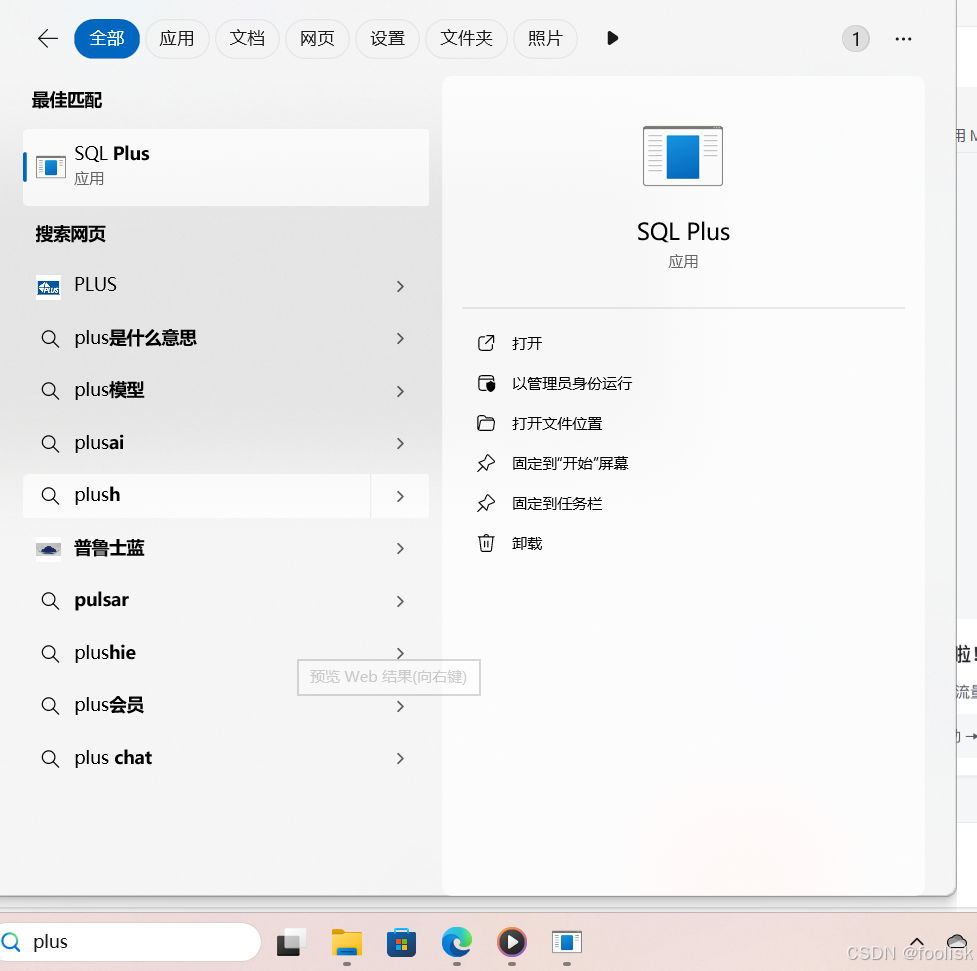The height and width of the screenshot is (971, 977).
Task: Search web for pulsar
Action: (226, 601)
